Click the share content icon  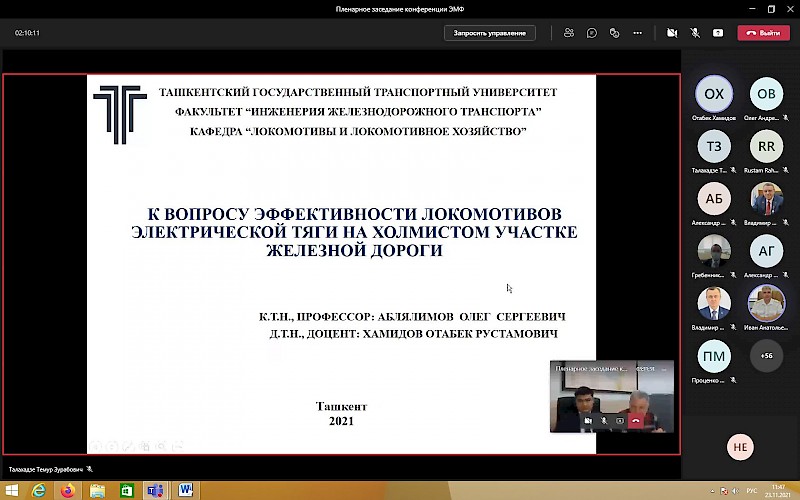[x=718, y=33]
